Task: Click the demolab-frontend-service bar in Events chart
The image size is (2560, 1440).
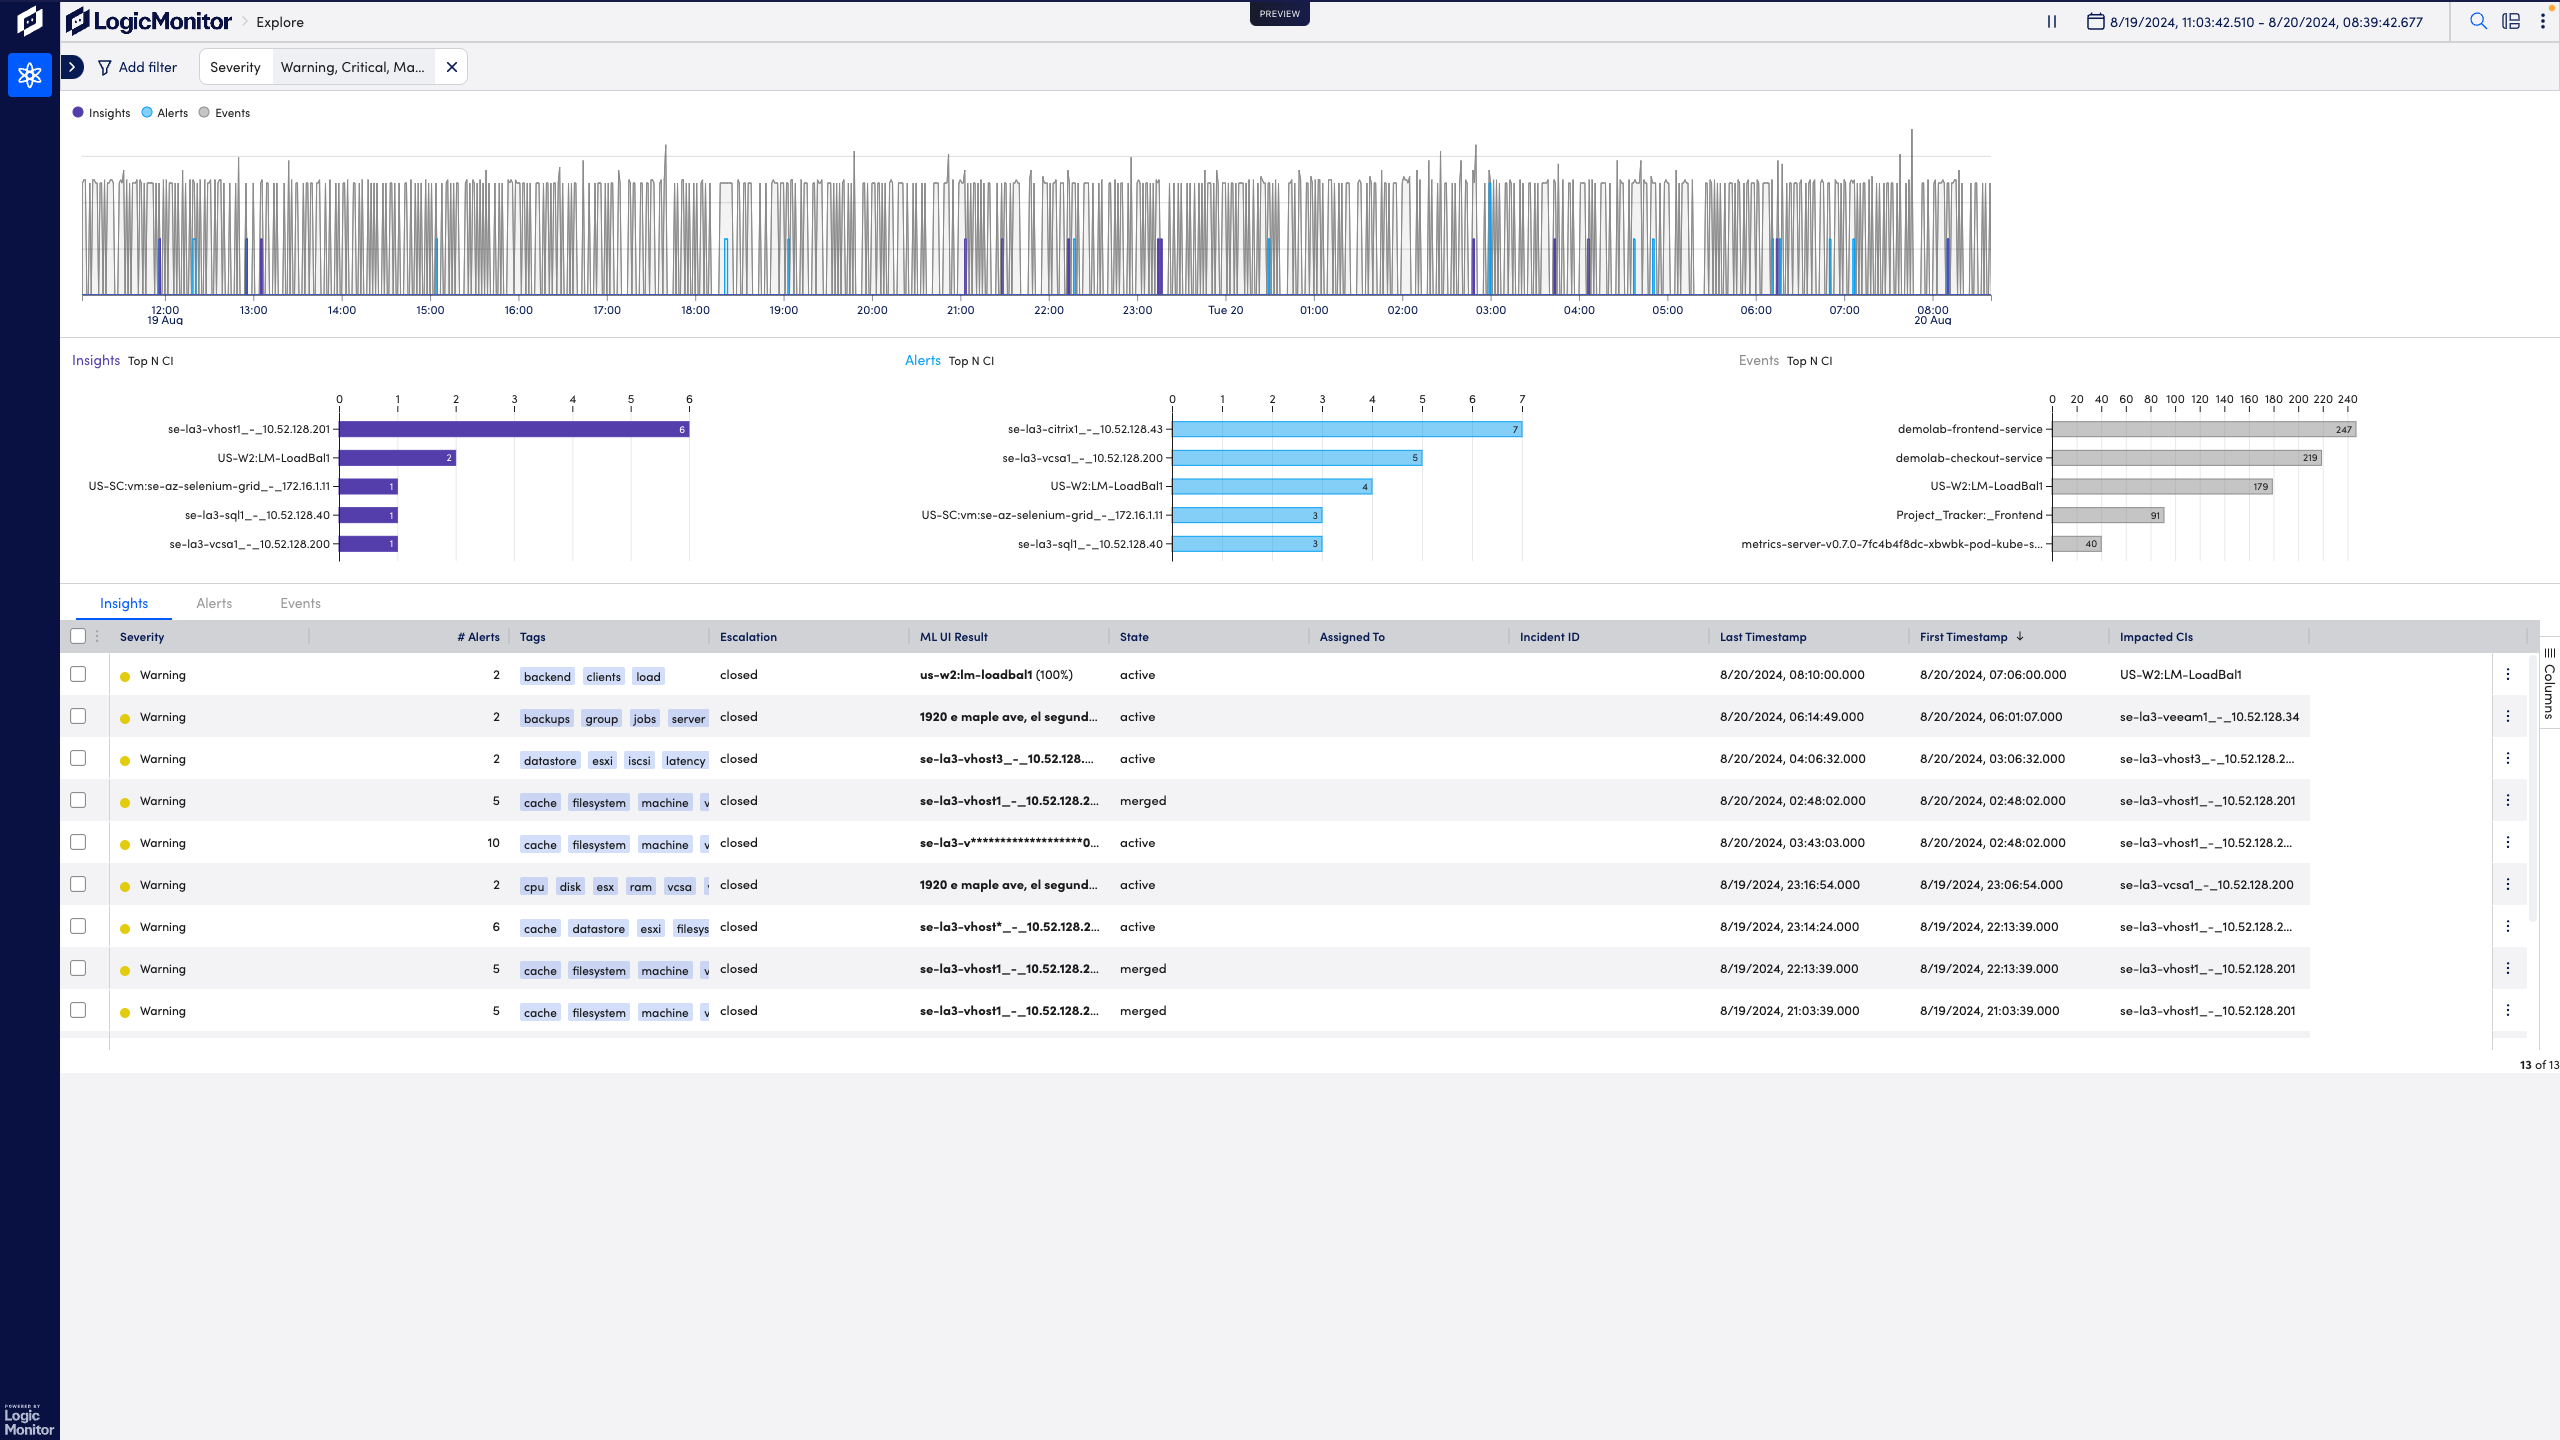Action: pyautogui.click(x=2200, y=428)
